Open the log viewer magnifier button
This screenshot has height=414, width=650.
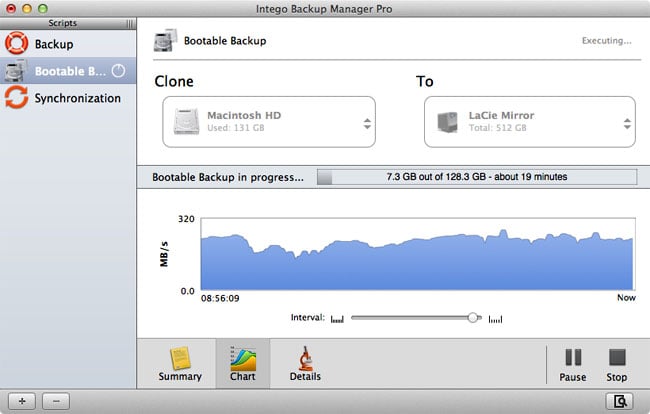point(620,401)
